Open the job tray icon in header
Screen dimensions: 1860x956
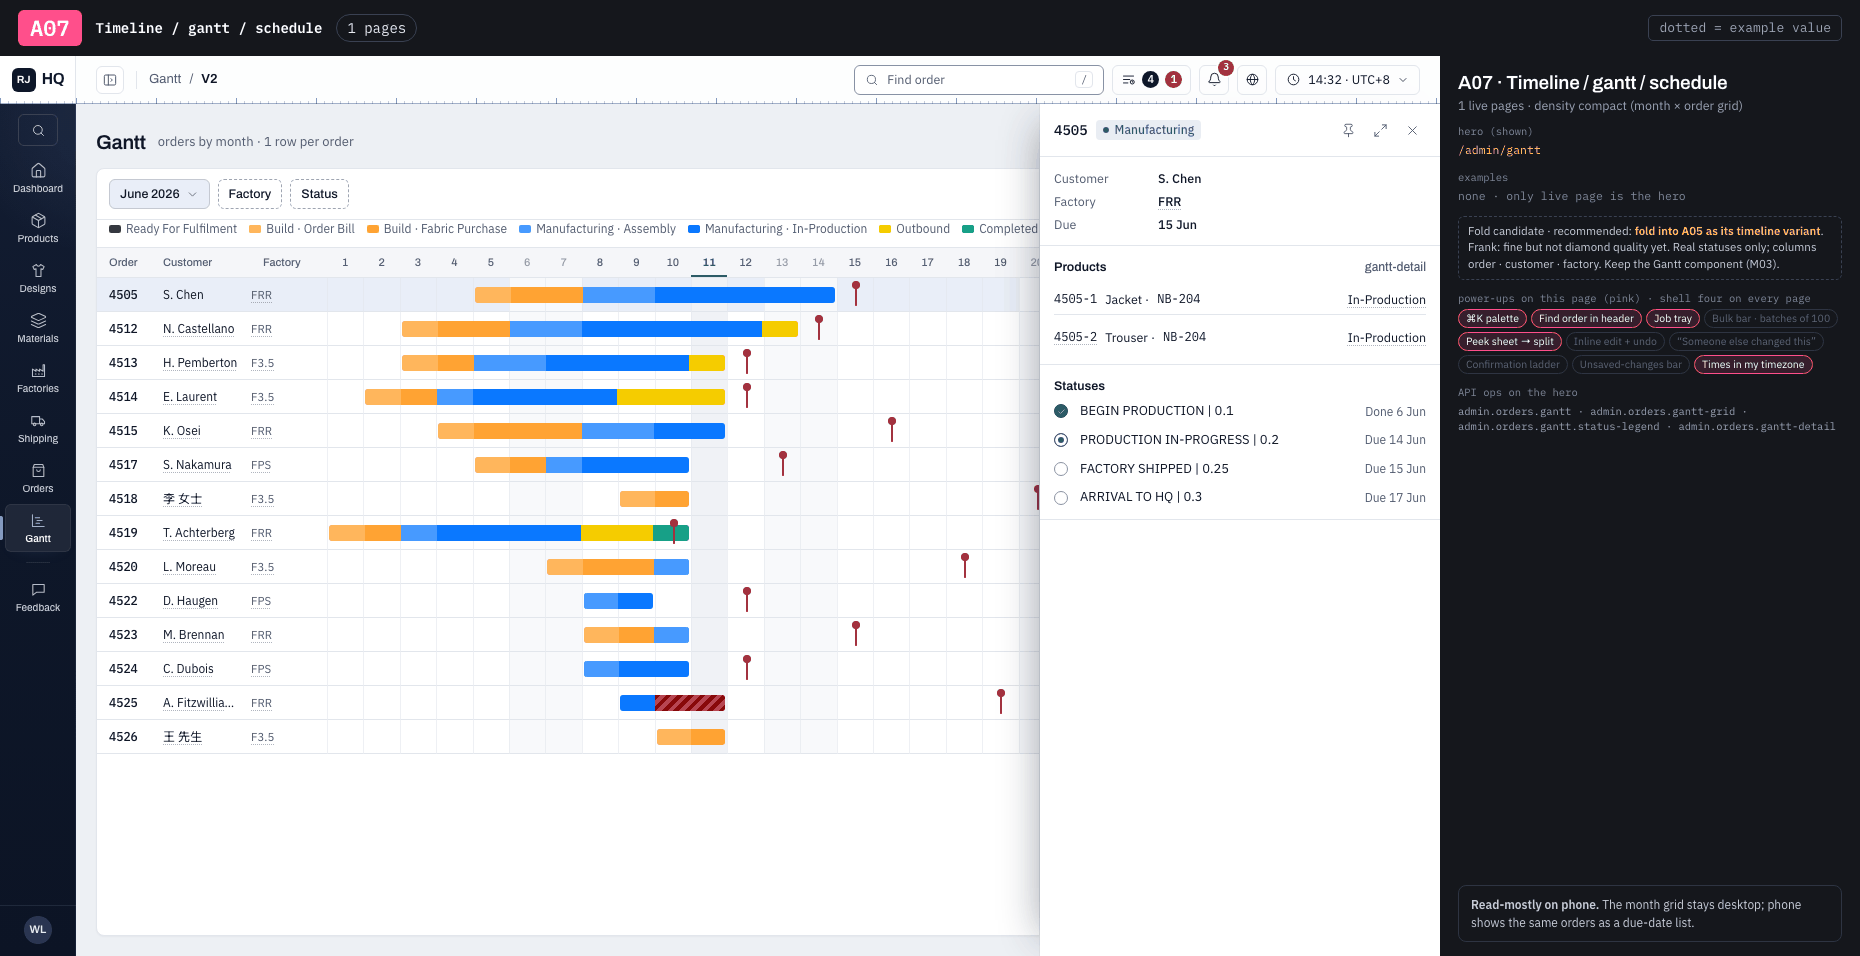(1151, 80)
